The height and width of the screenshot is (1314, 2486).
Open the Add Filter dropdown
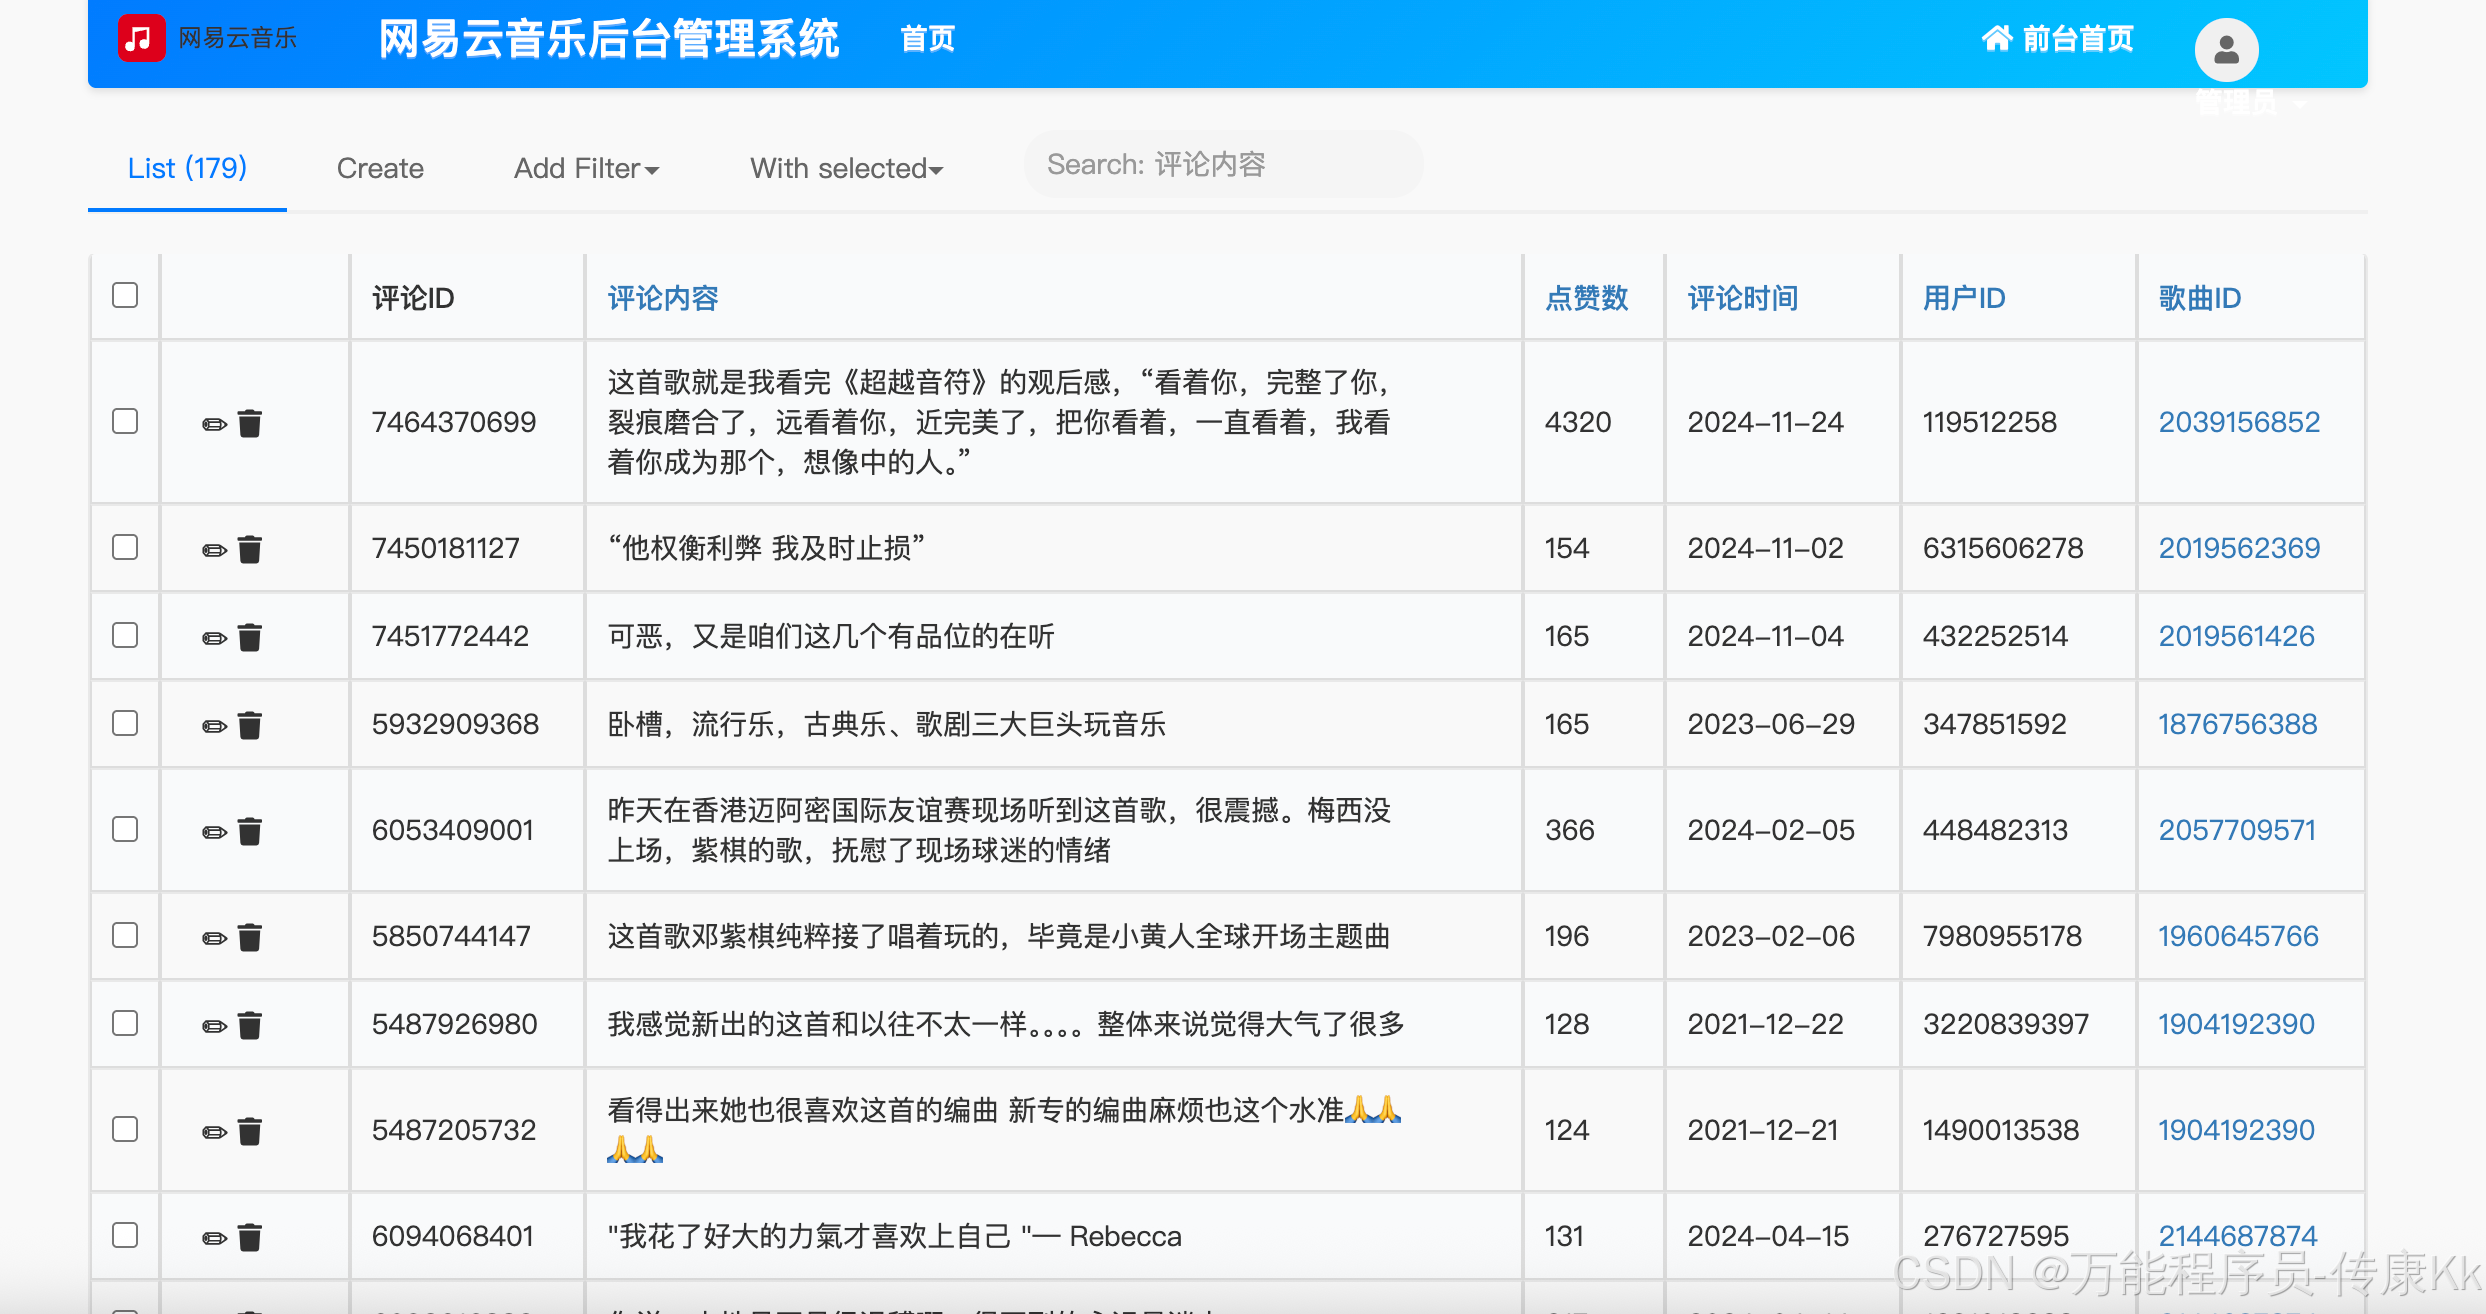(586, 168)
